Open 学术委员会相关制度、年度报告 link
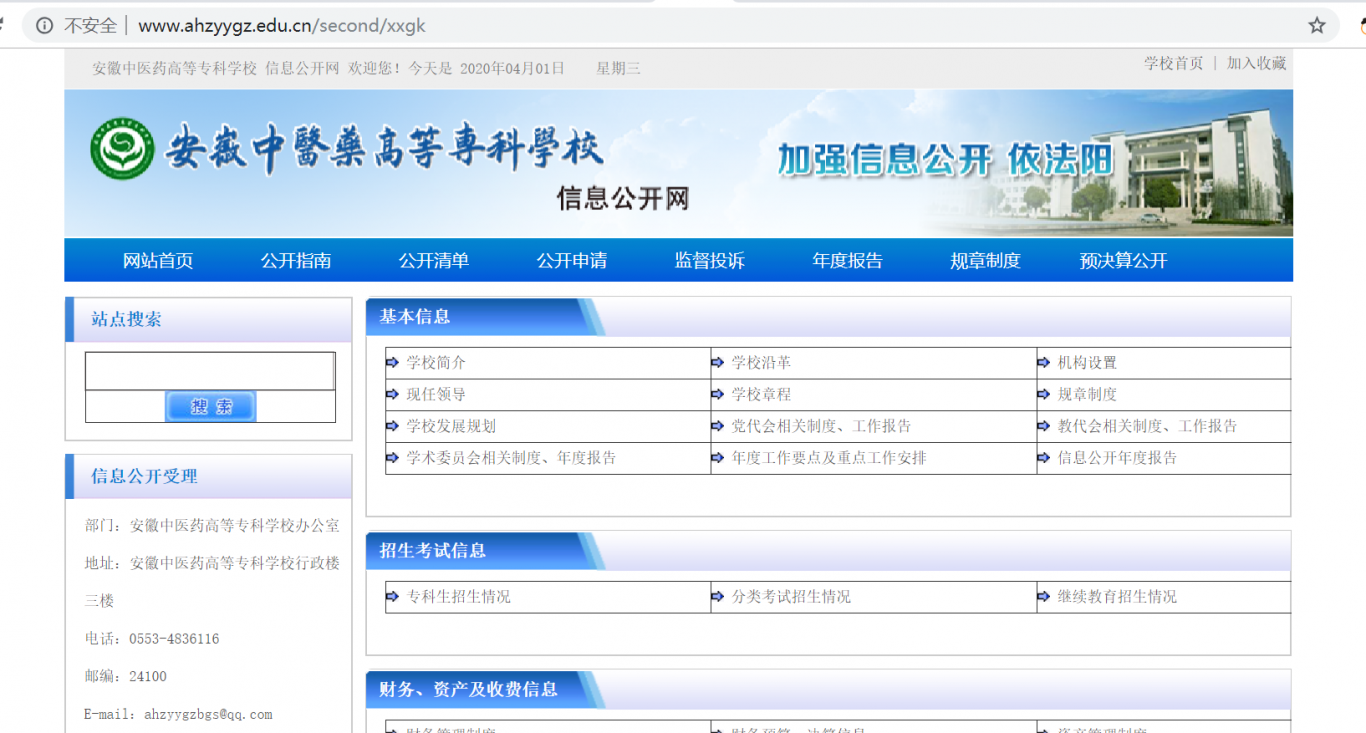The height and width of the screenshot is (733, 1366). coord(511,459)
